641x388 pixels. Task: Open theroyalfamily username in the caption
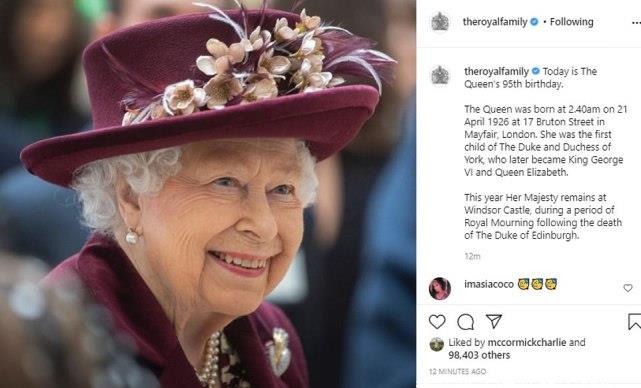(x=496, y=71)
